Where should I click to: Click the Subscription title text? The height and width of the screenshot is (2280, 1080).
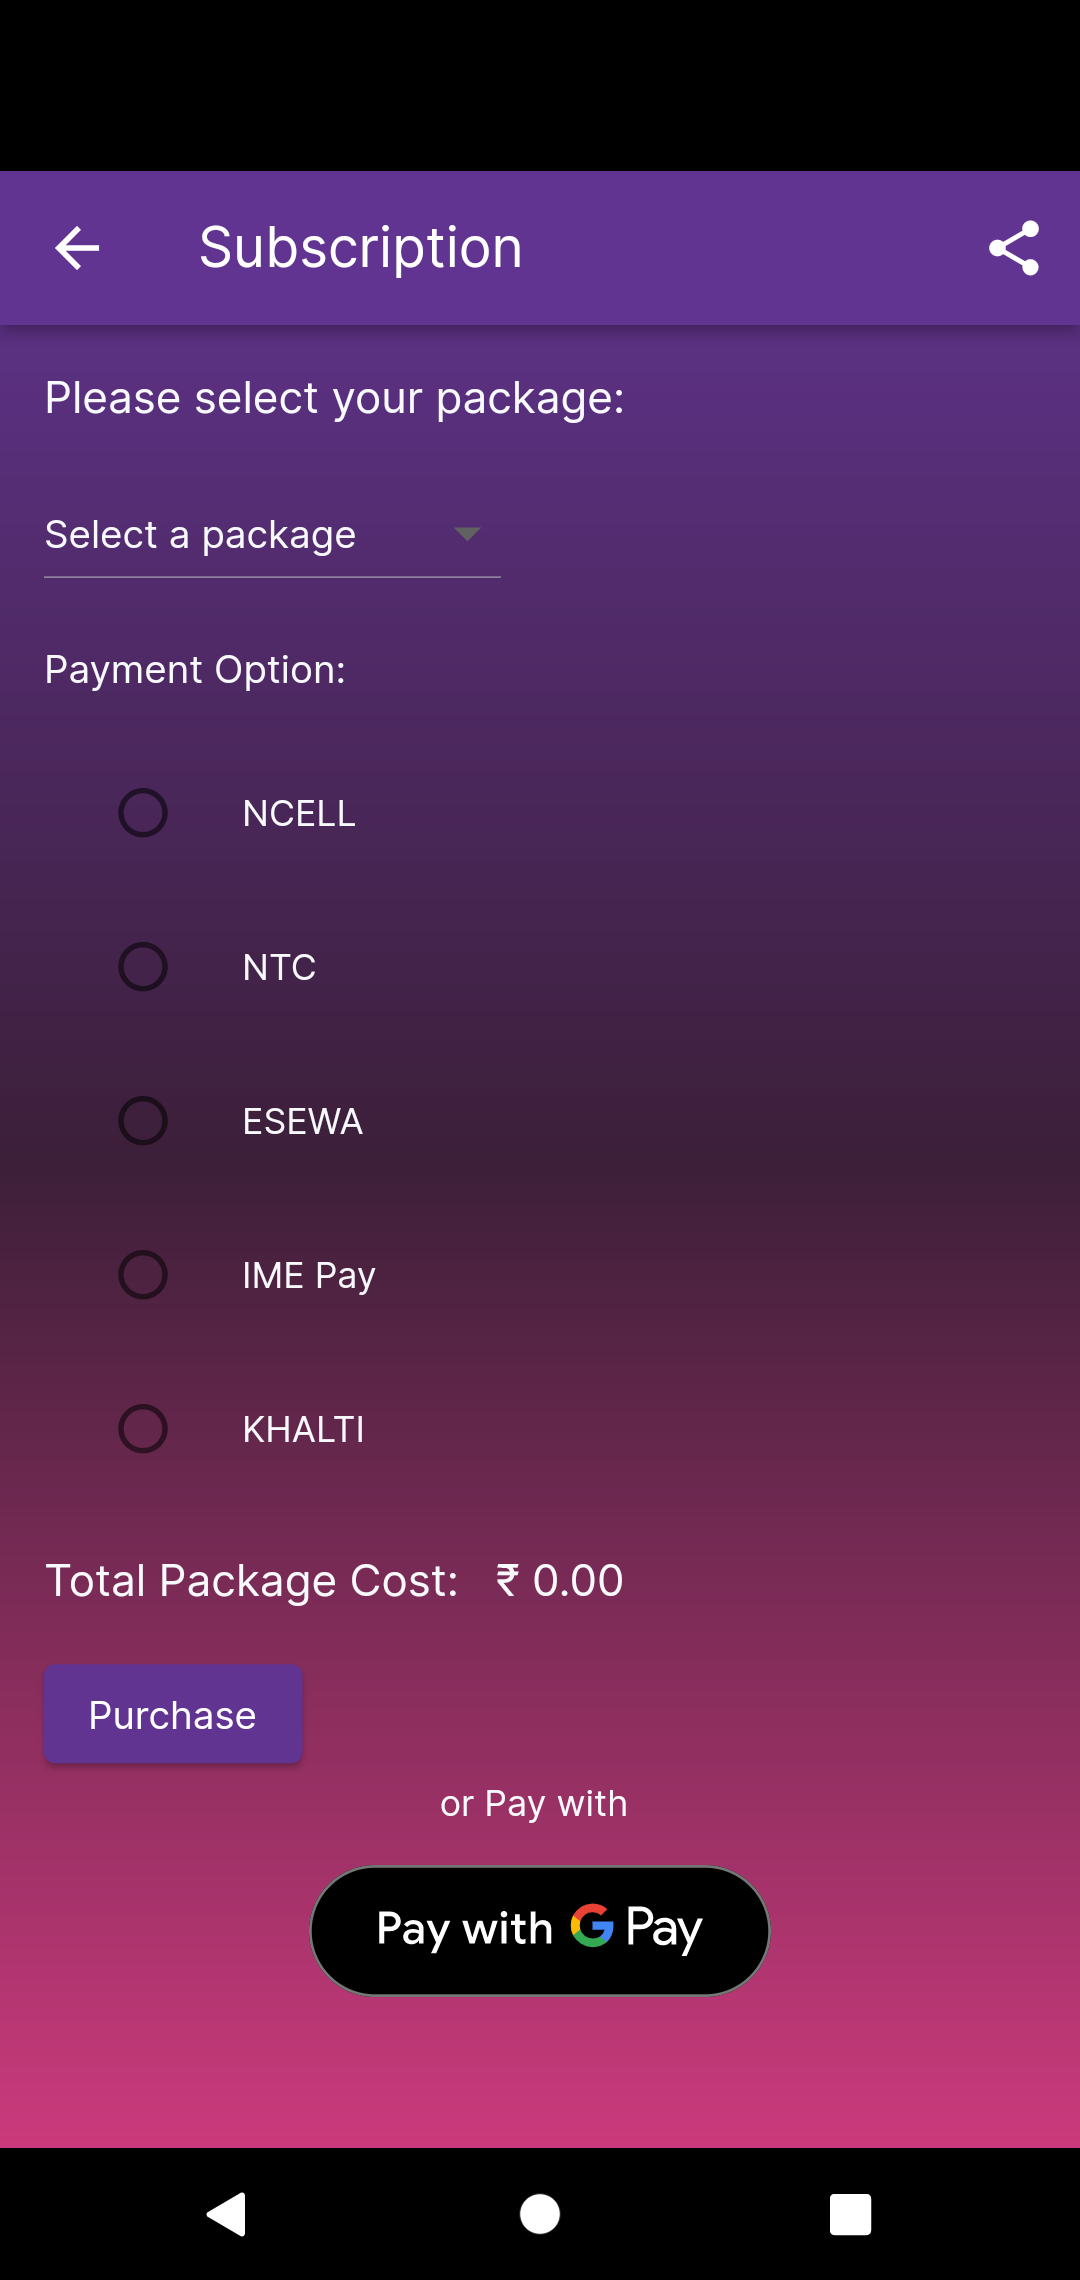[361, 247]
